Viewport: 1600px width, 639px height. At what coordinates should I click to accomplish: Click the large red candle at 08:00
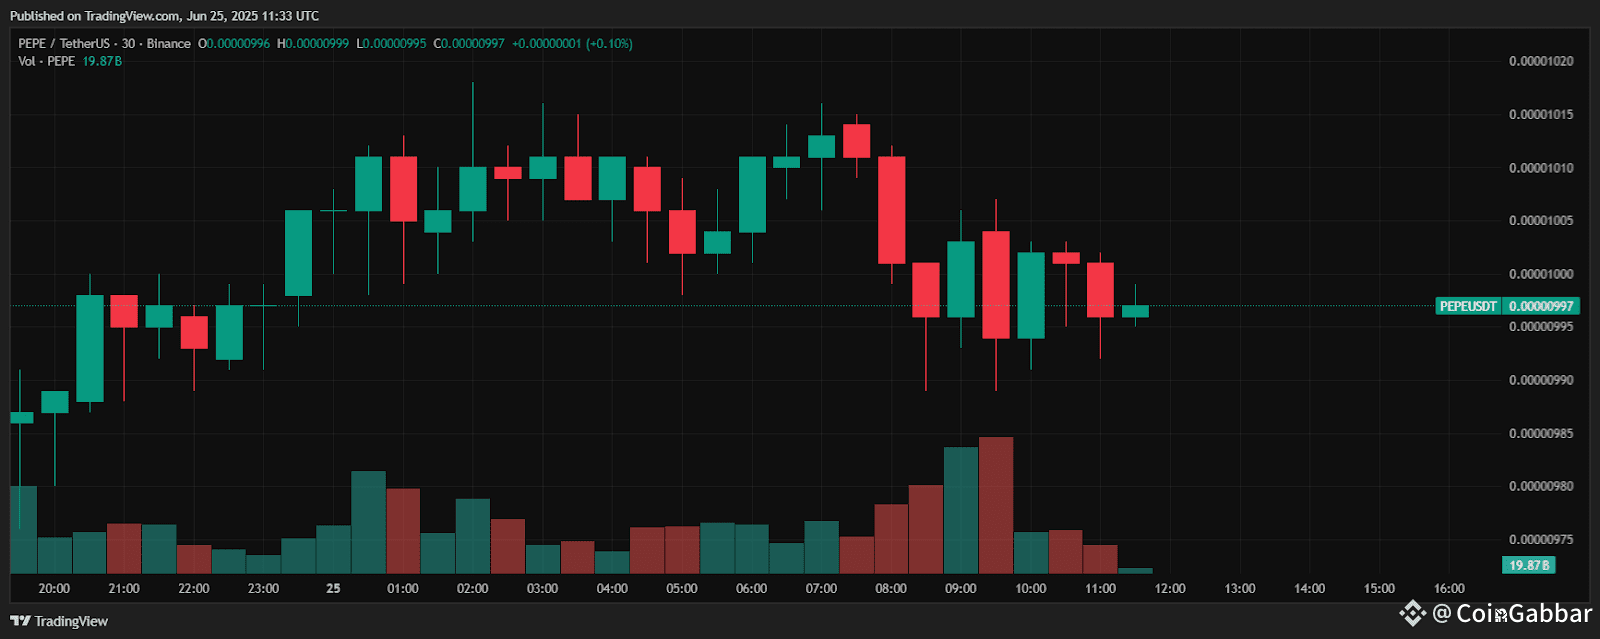pos(891,210)
